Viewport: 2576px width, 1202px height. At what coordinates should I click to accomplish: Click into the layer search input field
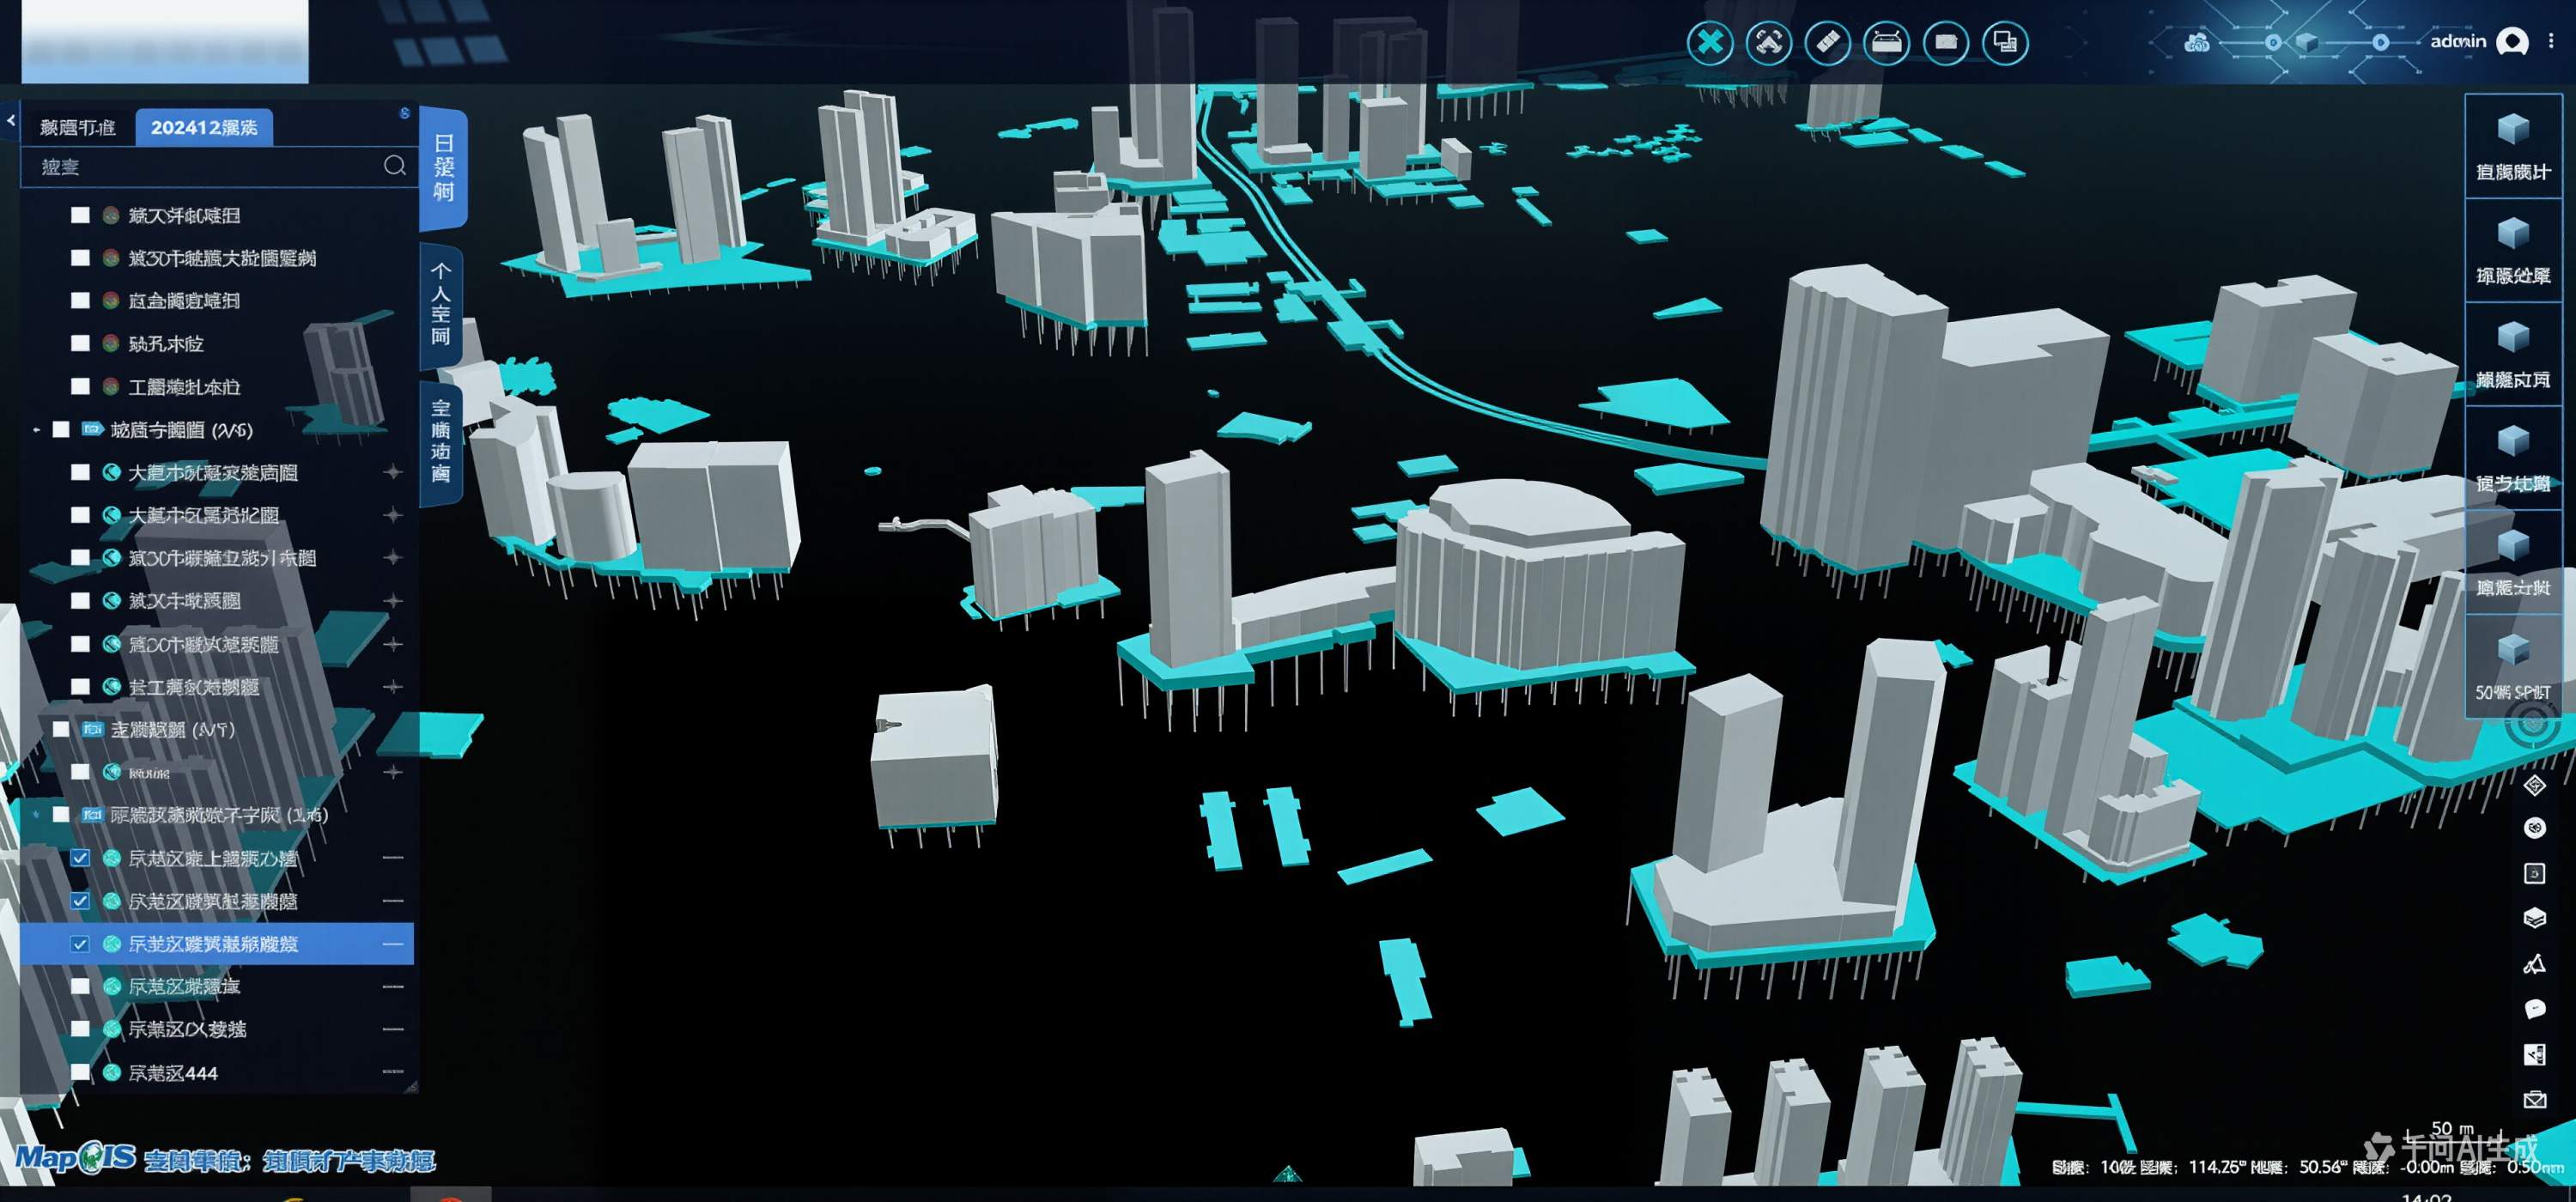tap(200, 167)
